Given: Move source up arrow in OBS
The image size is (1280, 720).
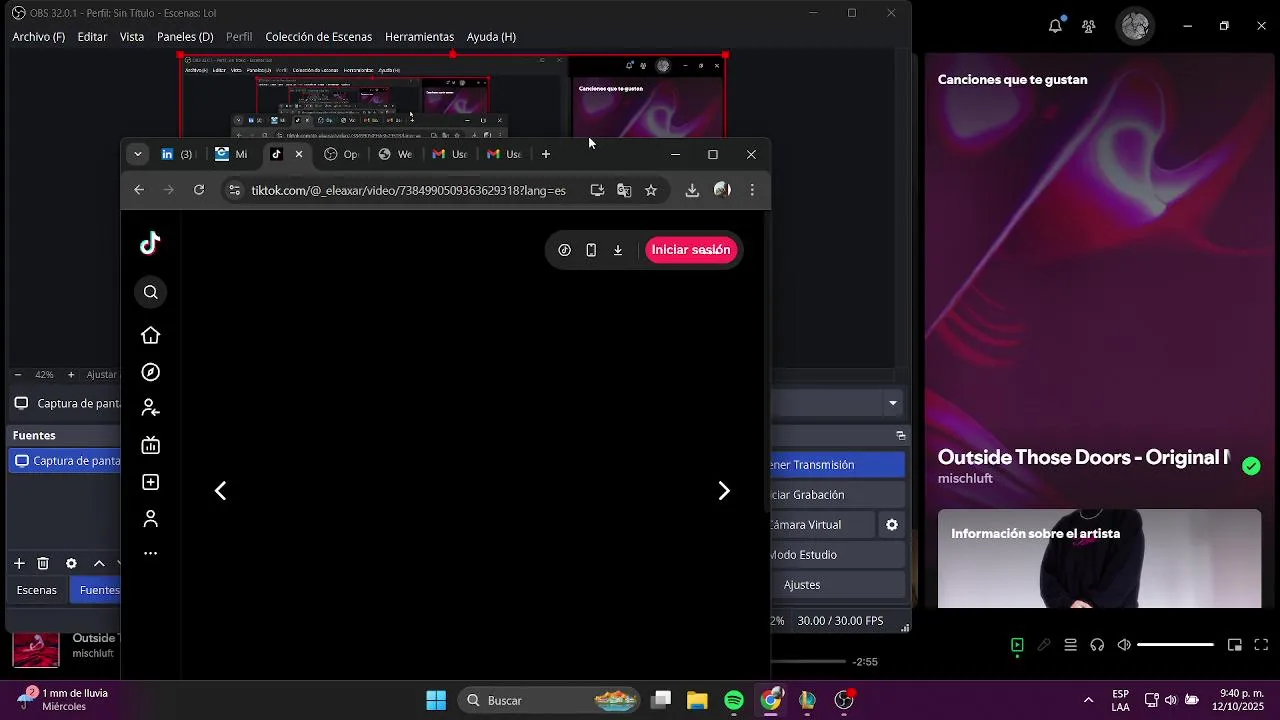Looking at the screenshot, I should tap(99, 564).
